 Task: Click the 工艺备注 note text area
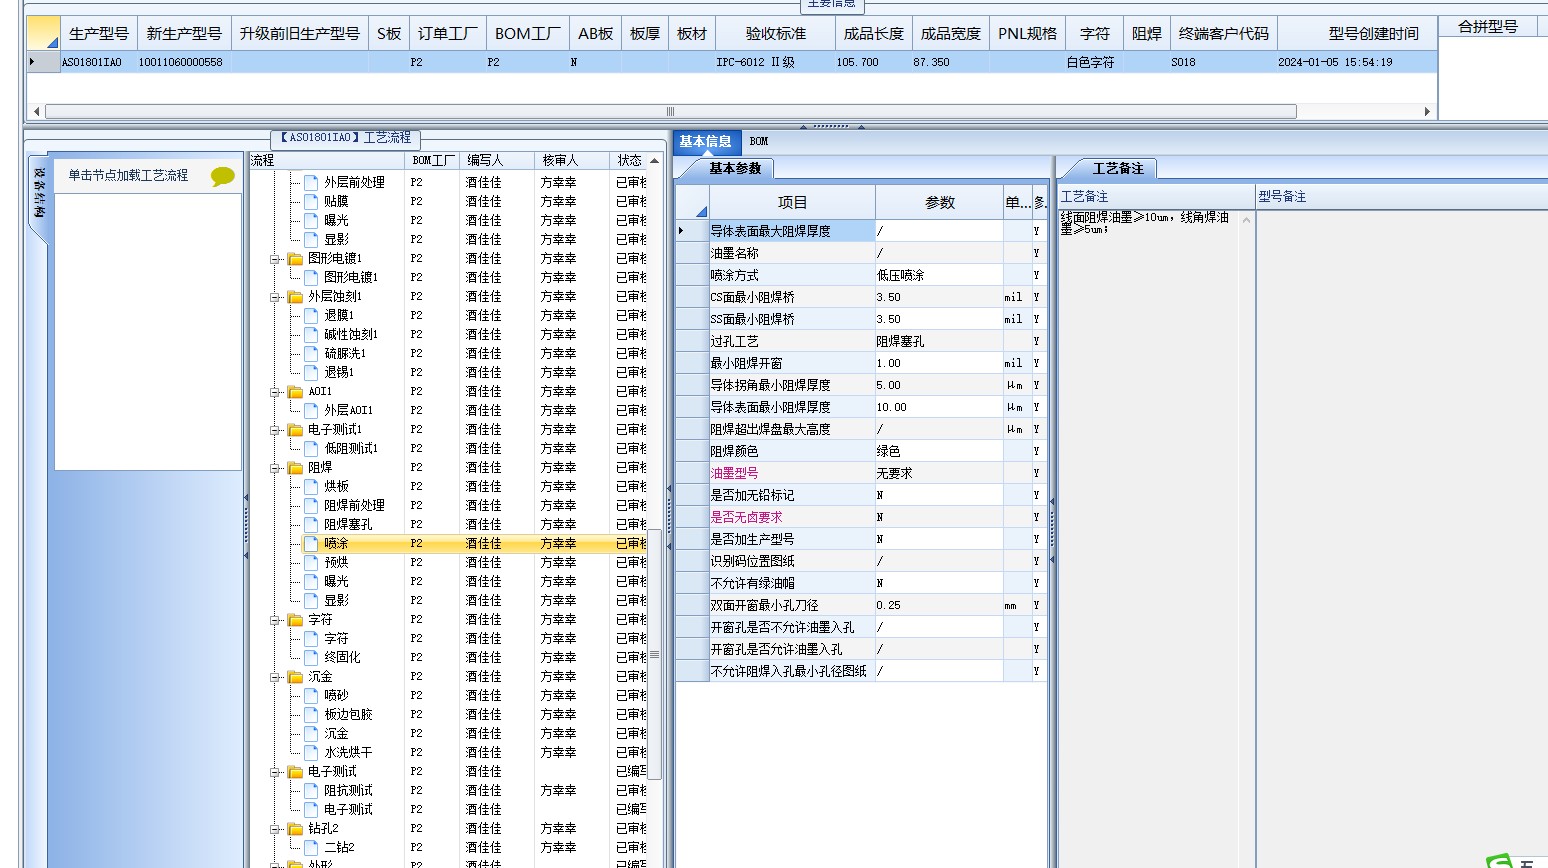point(1150,538)
